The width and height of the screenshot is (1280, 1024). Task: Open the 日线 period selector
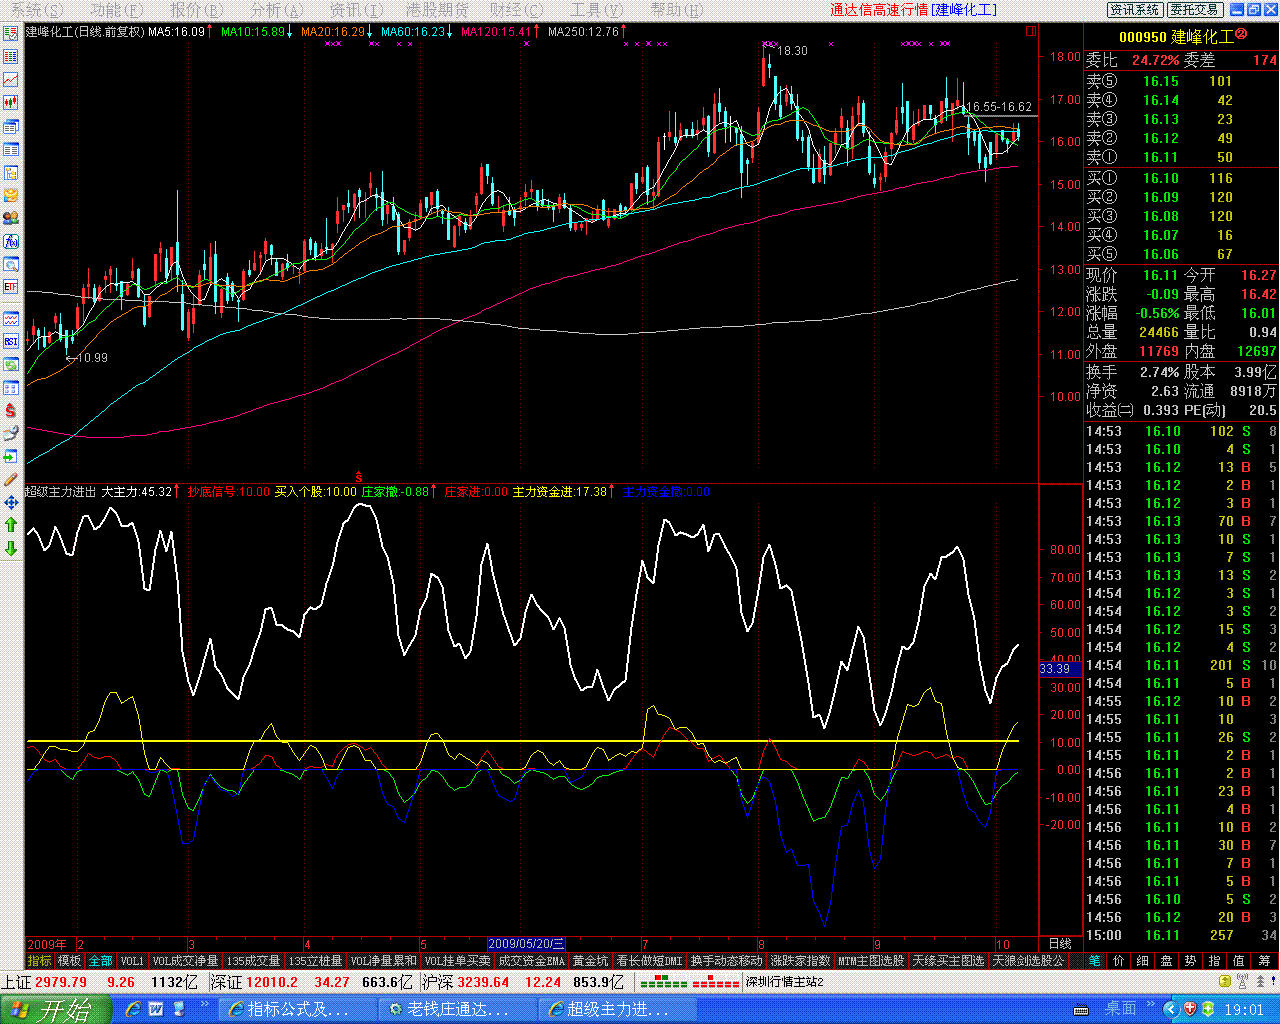(1059, 944)
